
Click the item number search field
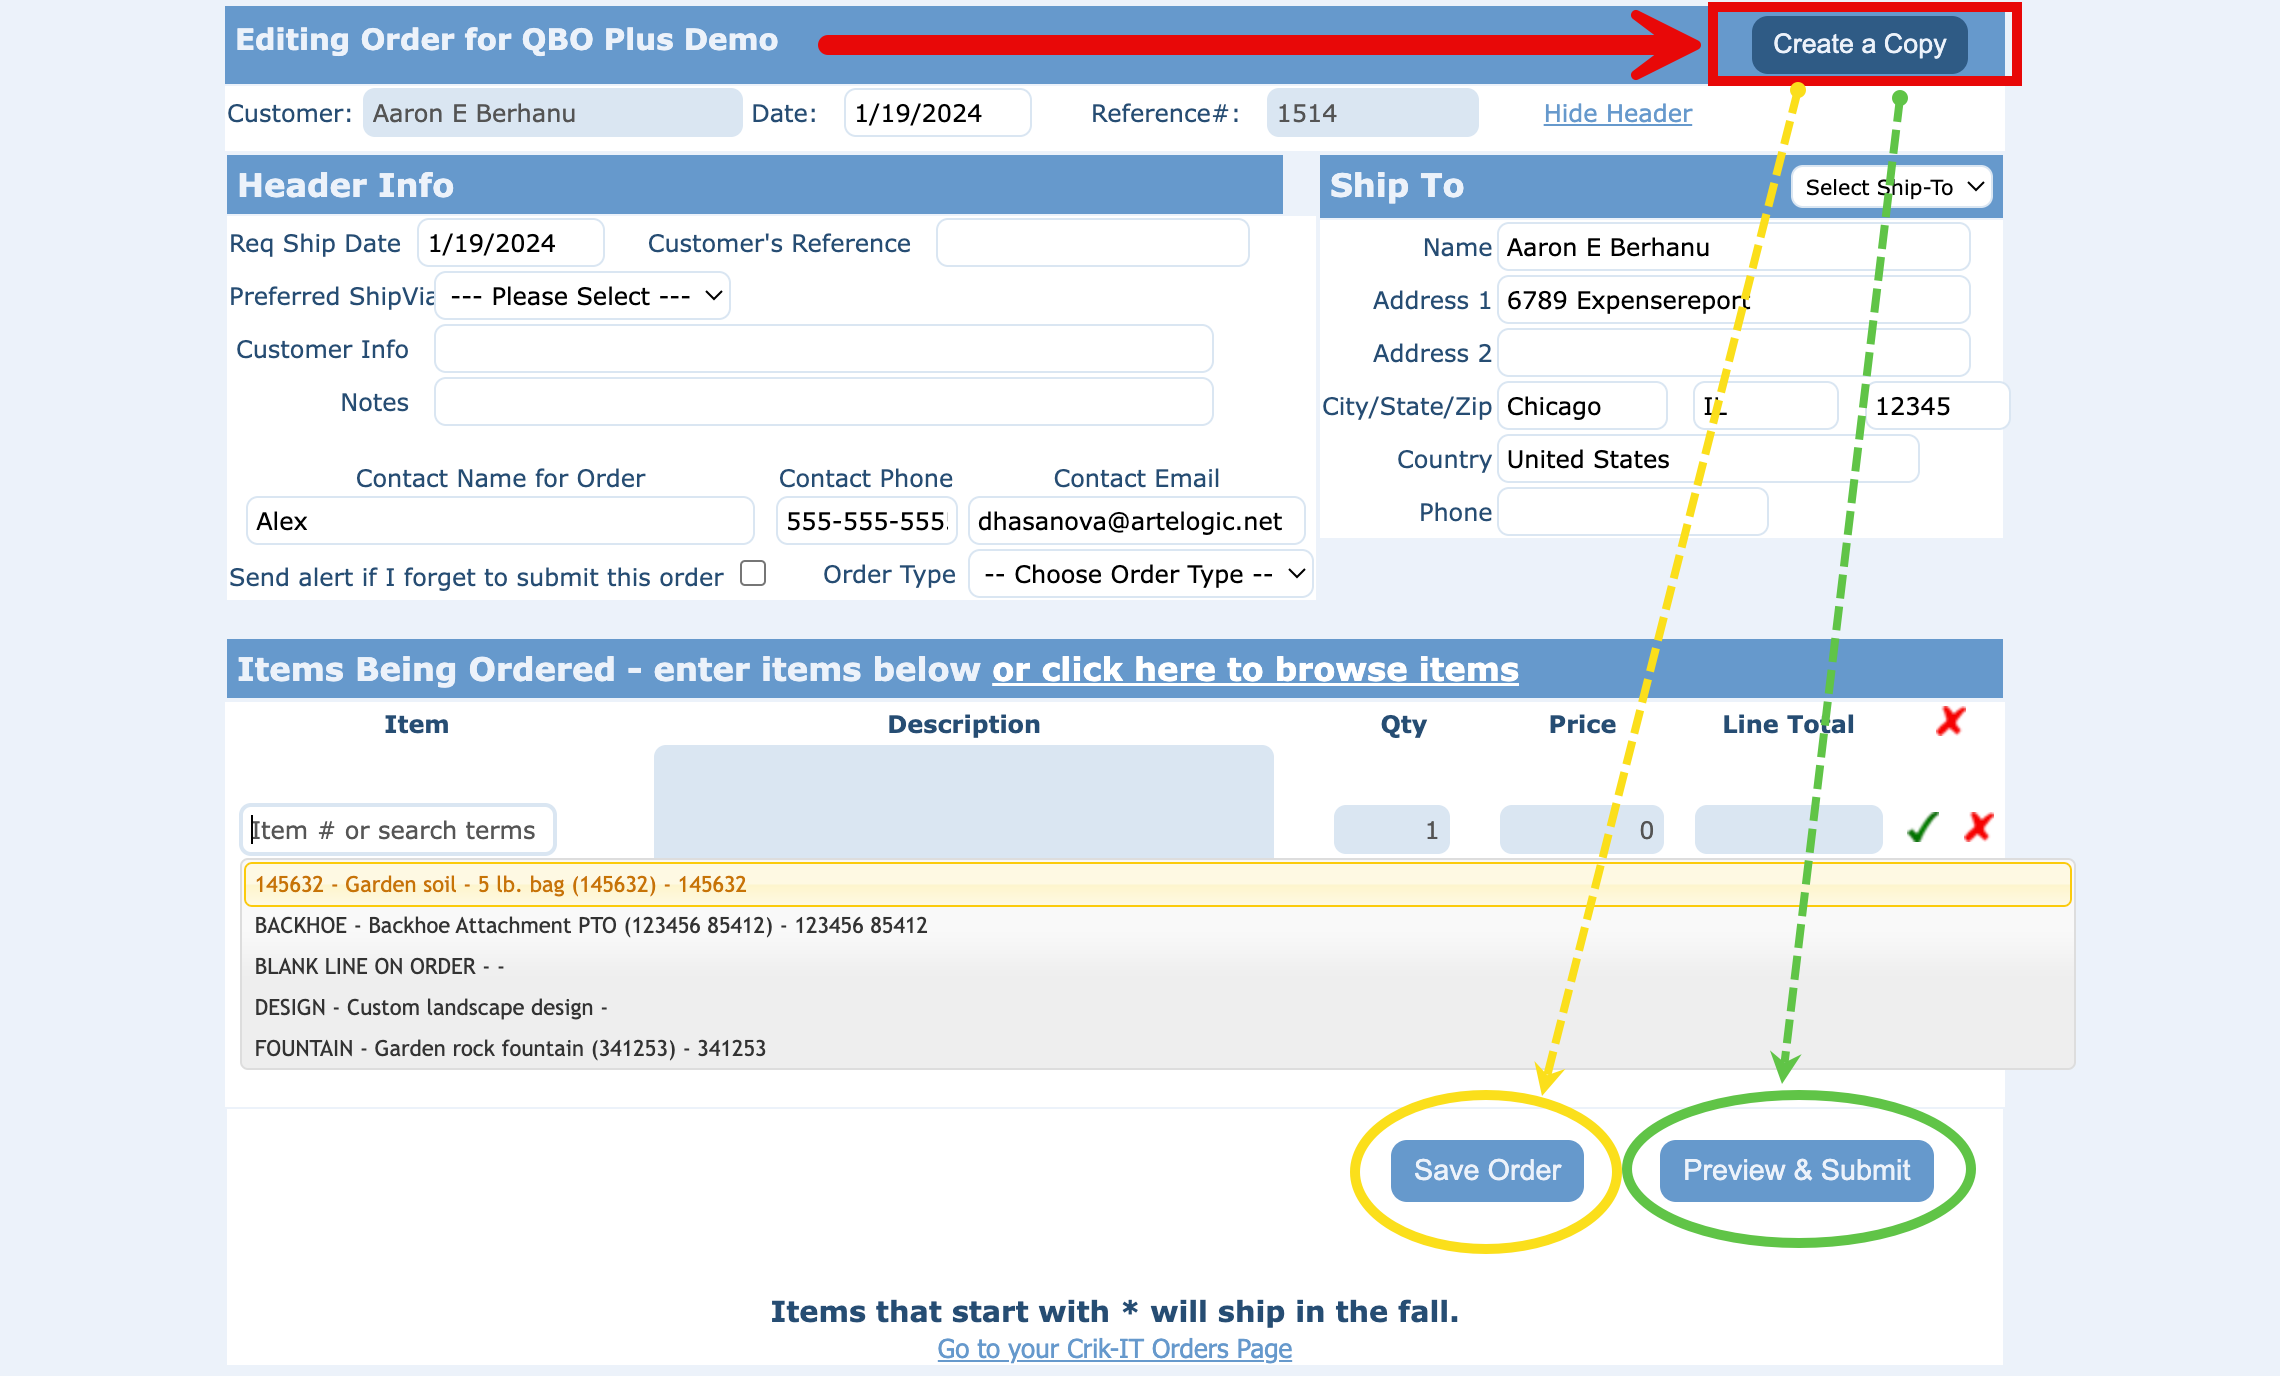coord(398,831)
